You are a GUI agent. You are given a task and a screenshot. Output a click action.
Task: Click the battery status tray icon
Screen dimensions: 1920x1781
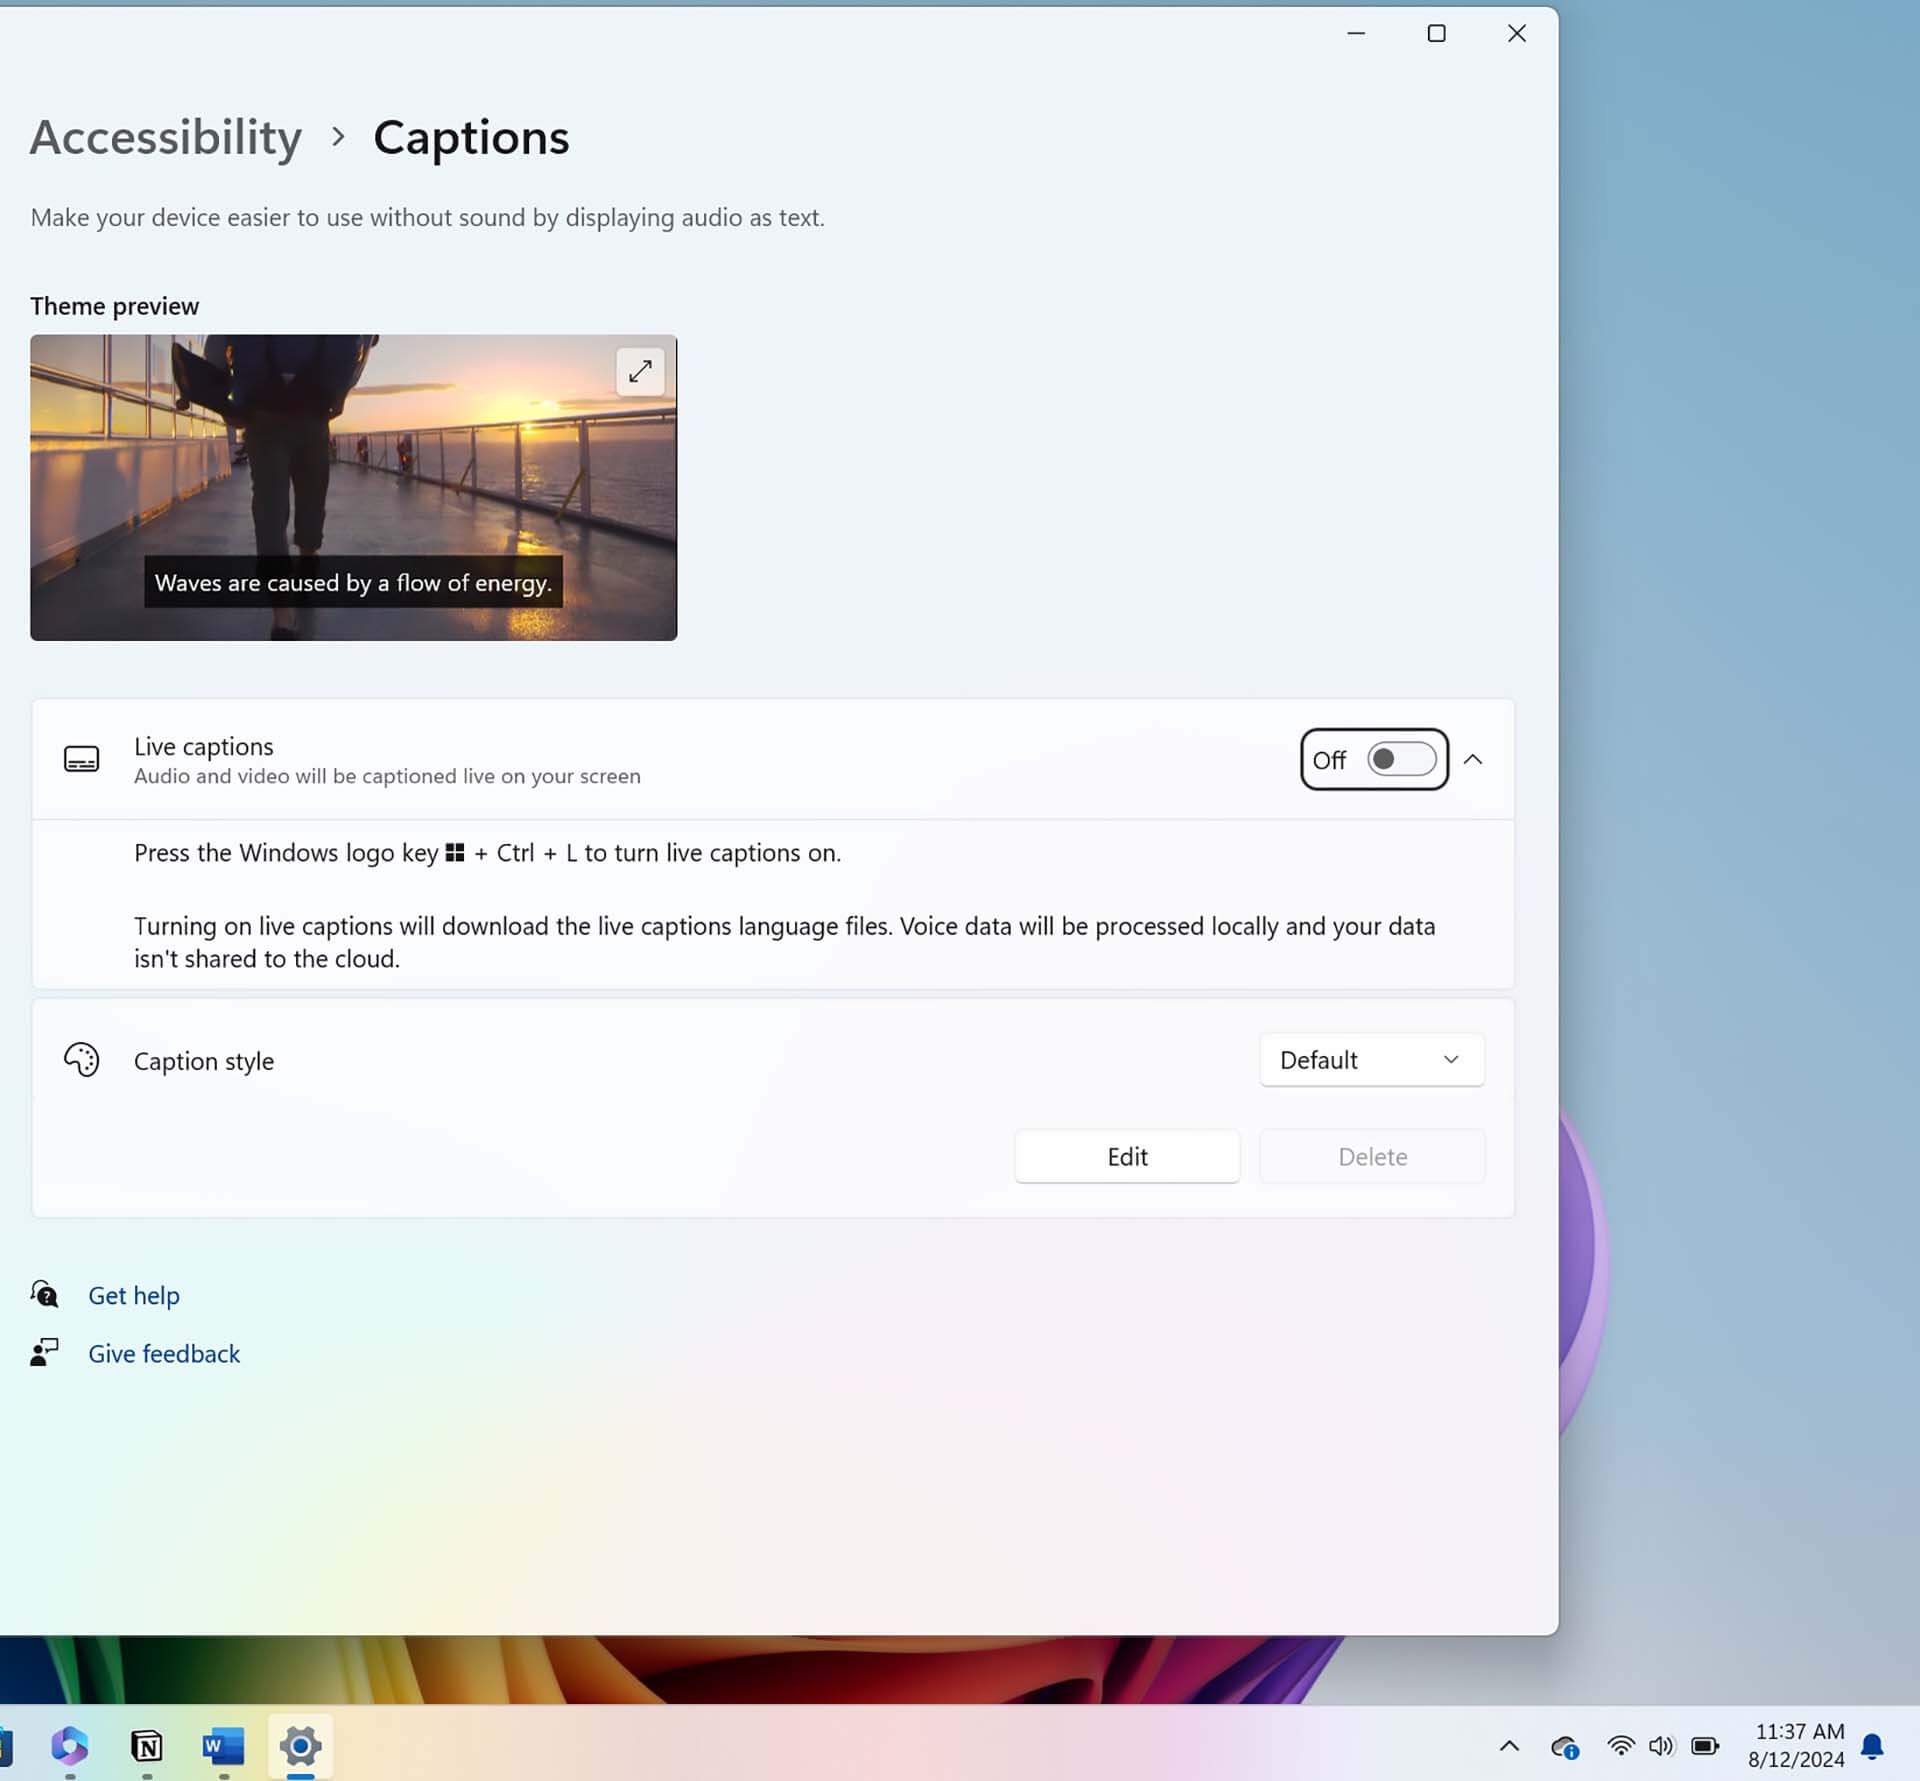(x=1705, y=1746)
